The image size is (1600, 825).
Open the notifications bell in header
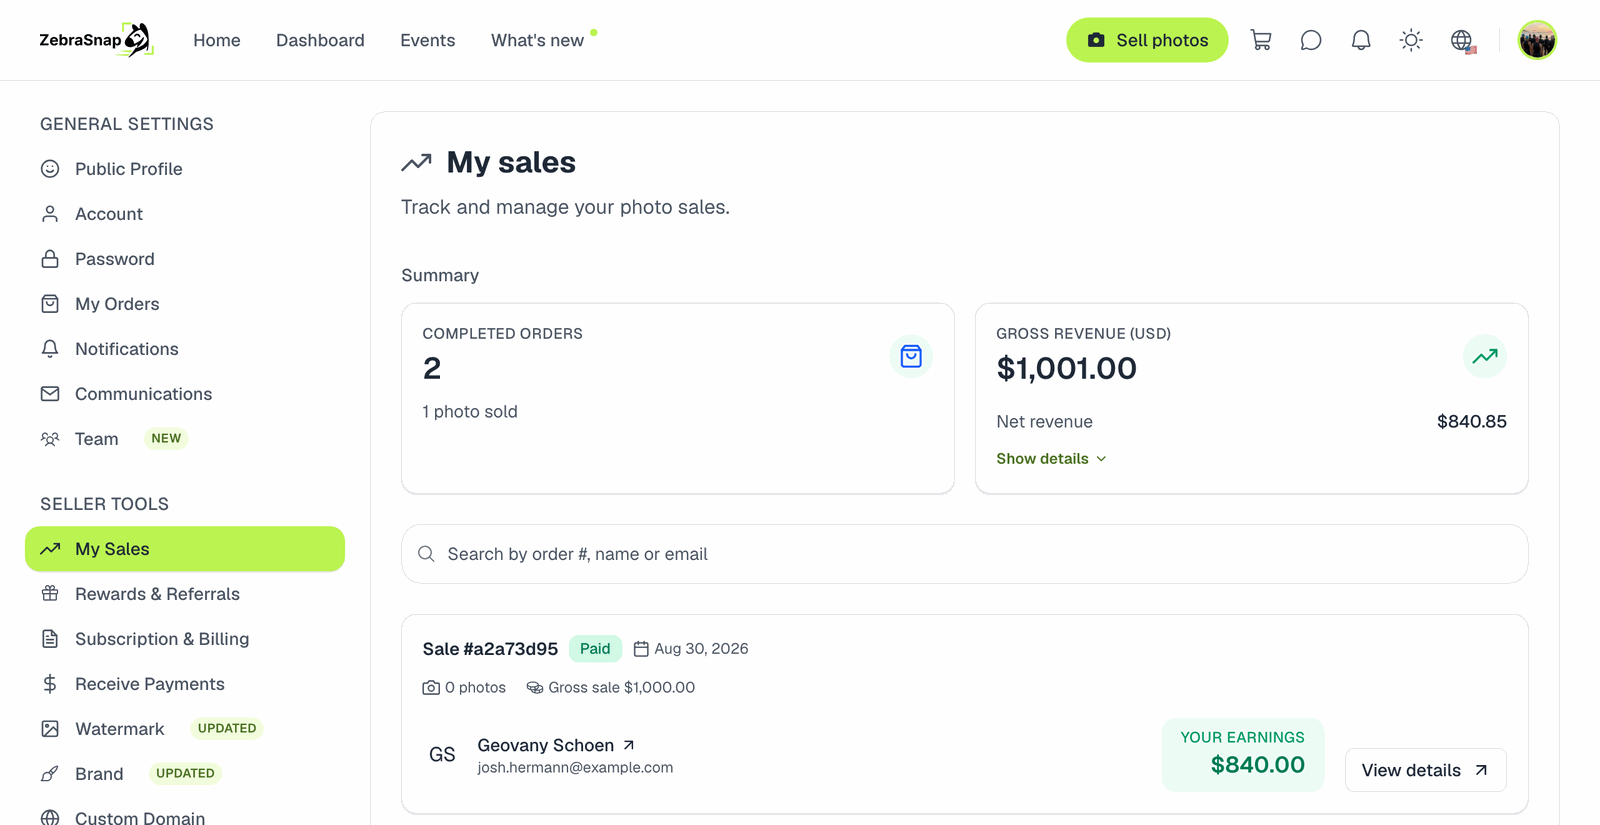[x=1361, y=40]
